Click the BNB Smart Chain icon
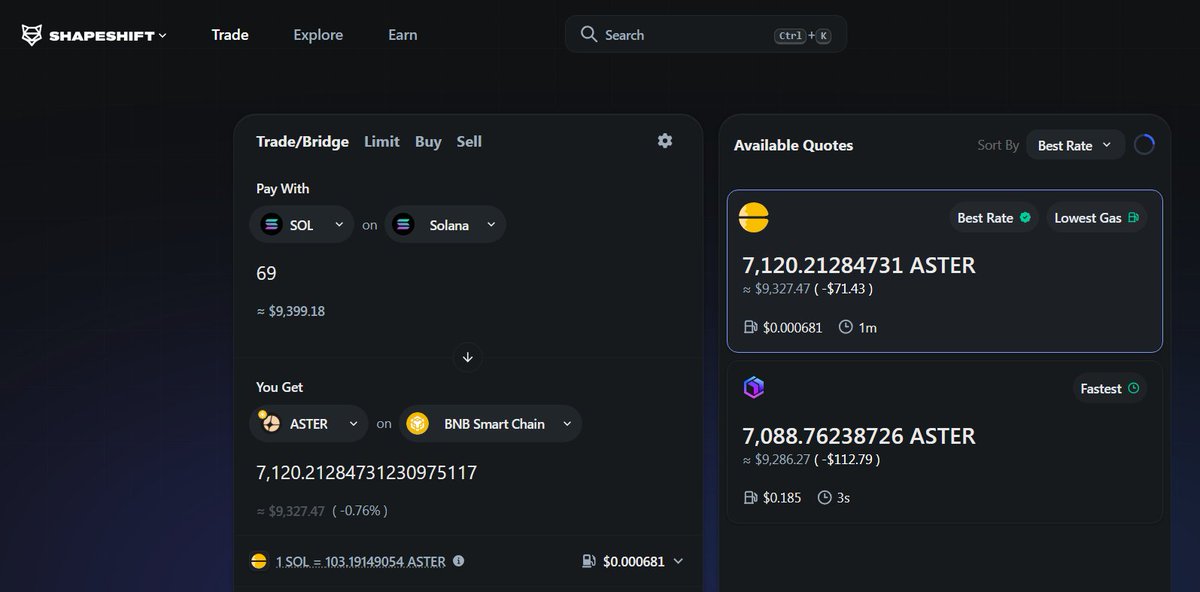 click(417, 424)
